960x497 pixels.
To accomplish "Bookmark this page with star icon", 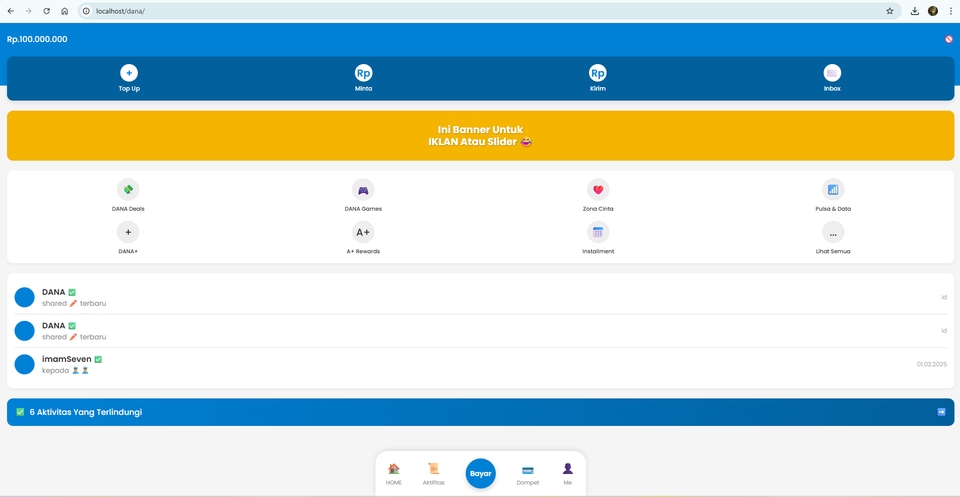I will [890, 11].
